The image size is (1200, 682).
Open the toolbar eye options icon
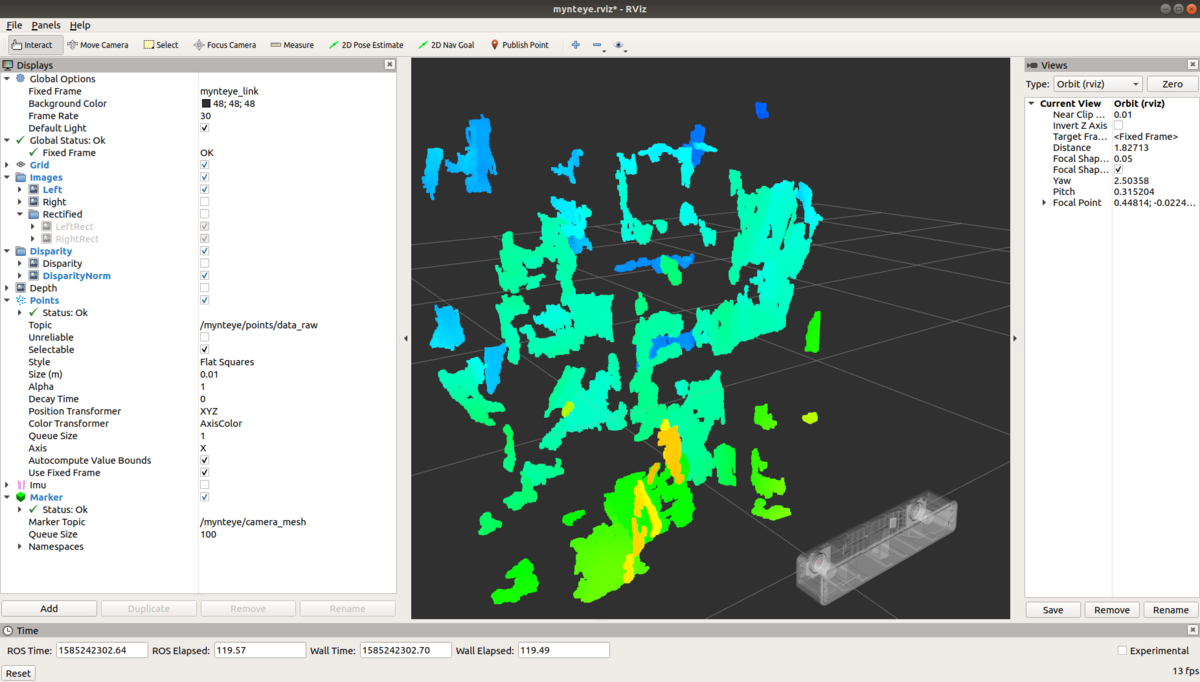tap(620, 45)
